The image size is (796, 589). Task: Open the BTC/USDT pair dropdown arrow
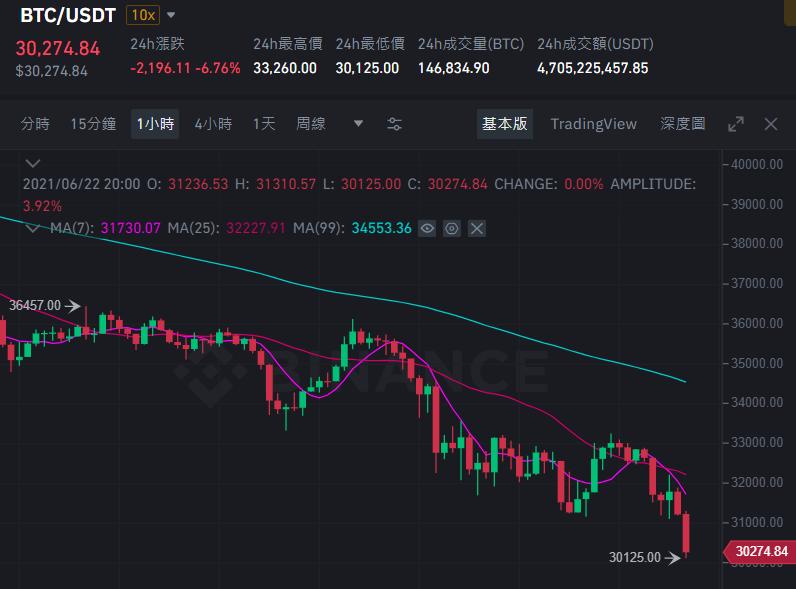pos(171,15)
